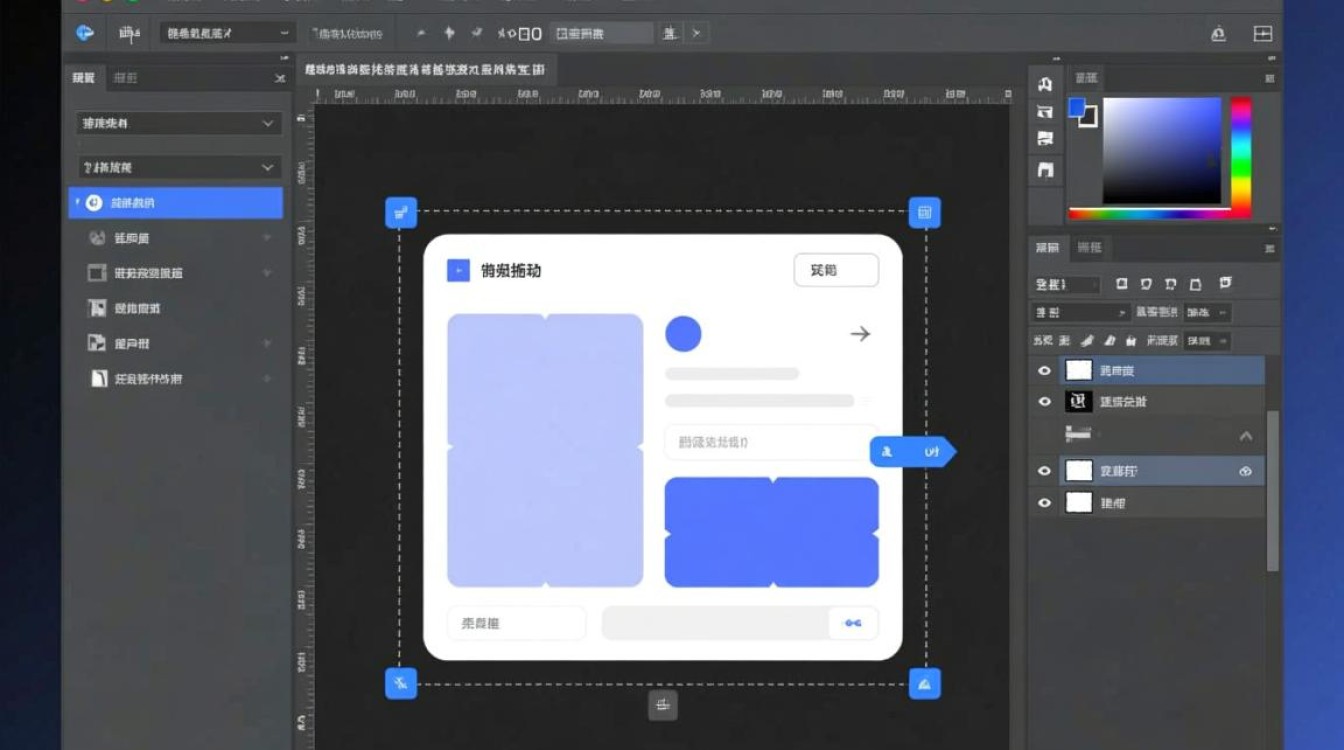Screen dimensions: 1344x750
Task: Click the topmost icon in the strip beside color picker
Action: pyautogui.click(x=1045, y=85)
